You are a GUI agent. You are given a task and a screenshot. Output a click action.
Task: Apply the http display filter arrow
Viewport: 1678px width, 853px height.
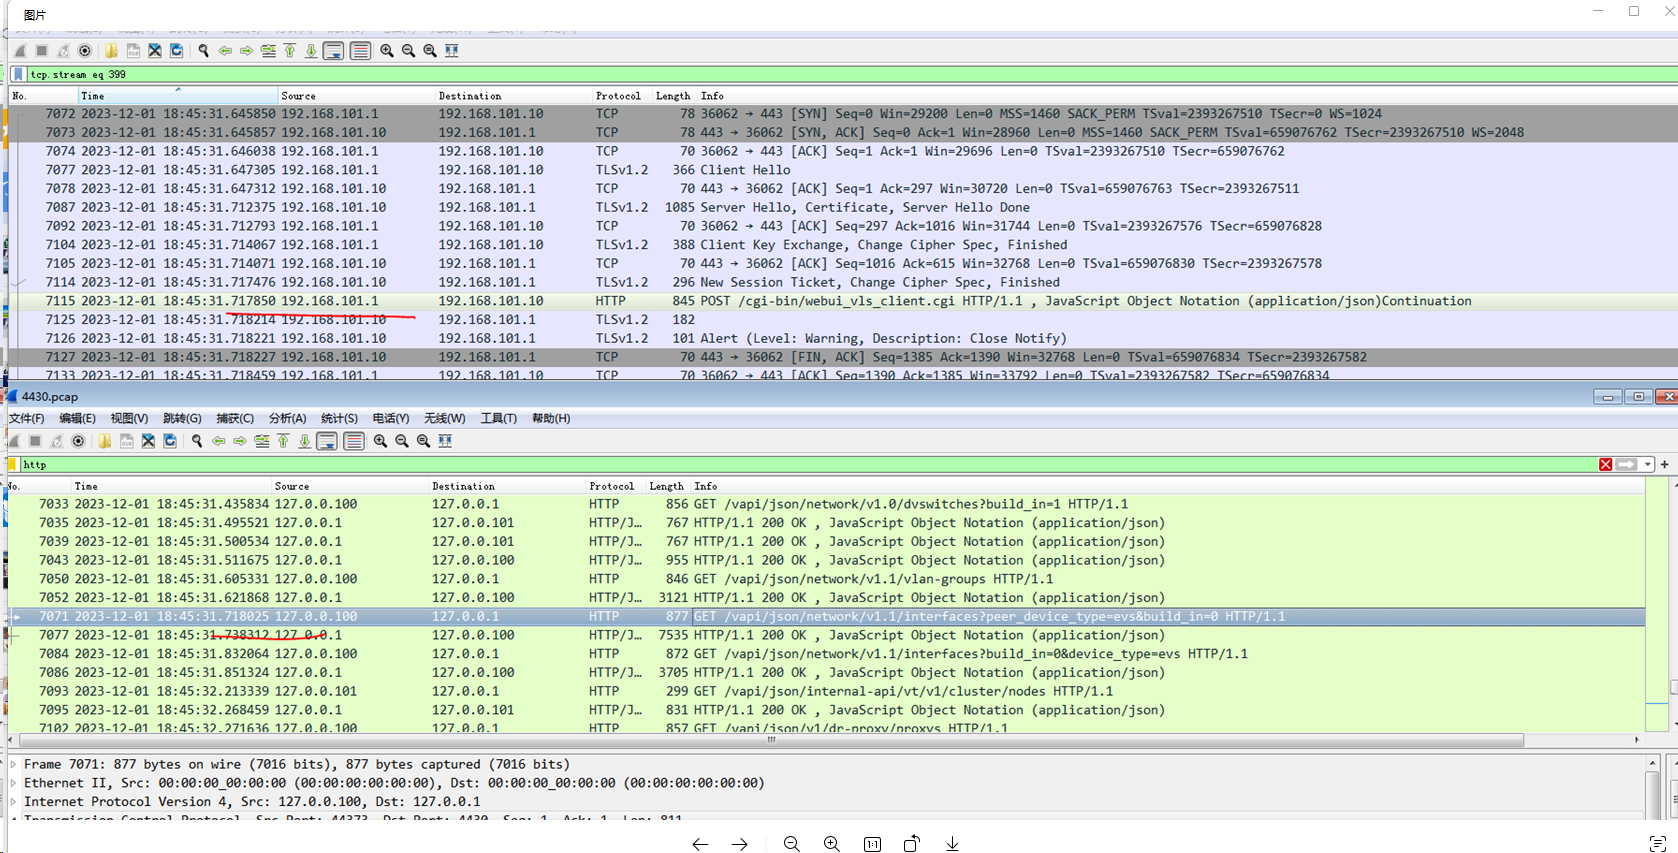[x=1627, y=464]
